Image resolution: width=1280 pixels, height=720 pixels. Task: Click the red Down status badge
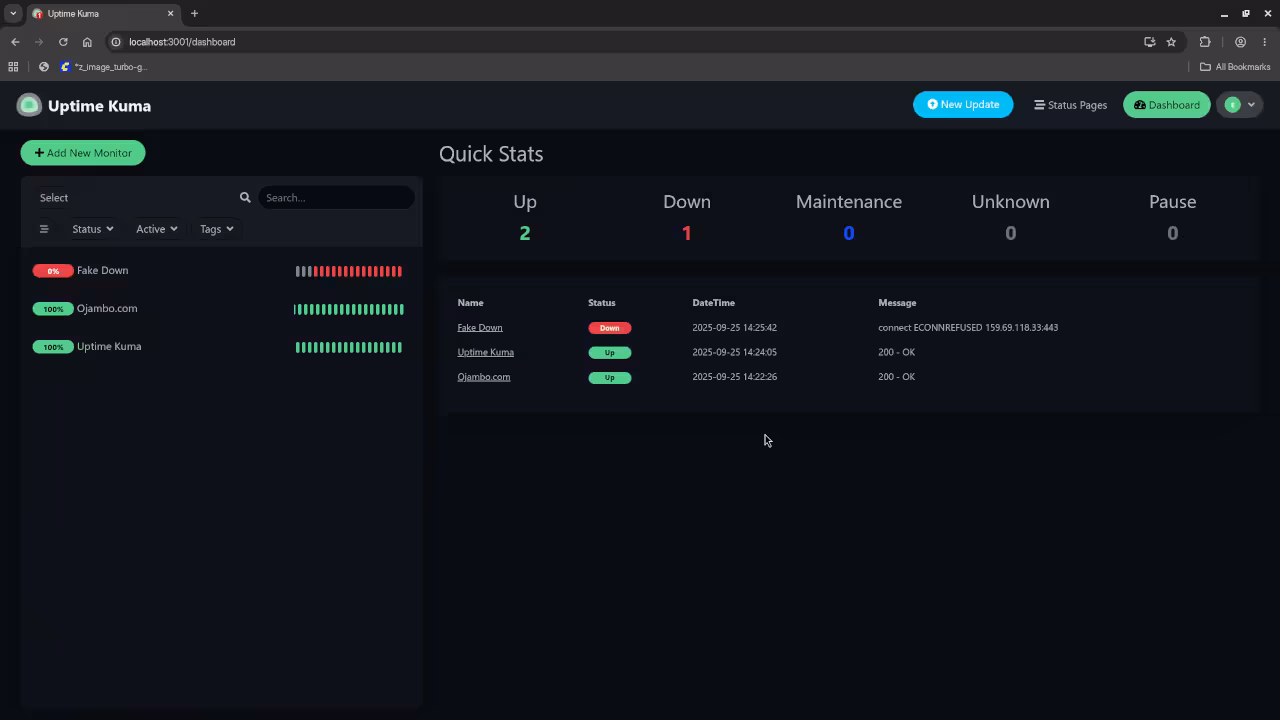(609, 328)
